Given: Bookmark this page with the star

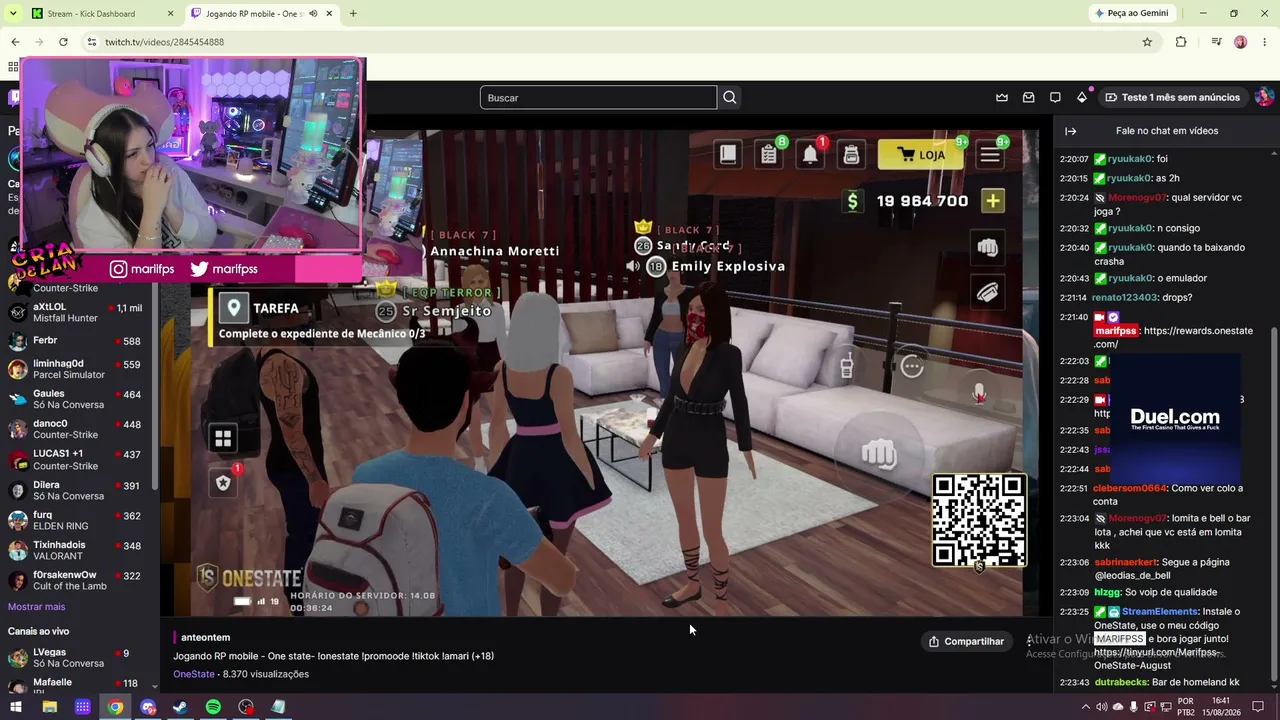Looking at the screenshot, I should 1147,42.
